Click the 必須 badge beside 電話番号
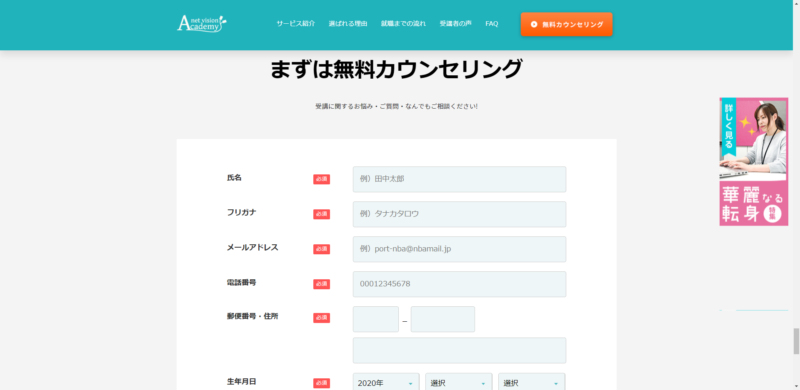Screen dimensions: 800x390 point(321,284)
